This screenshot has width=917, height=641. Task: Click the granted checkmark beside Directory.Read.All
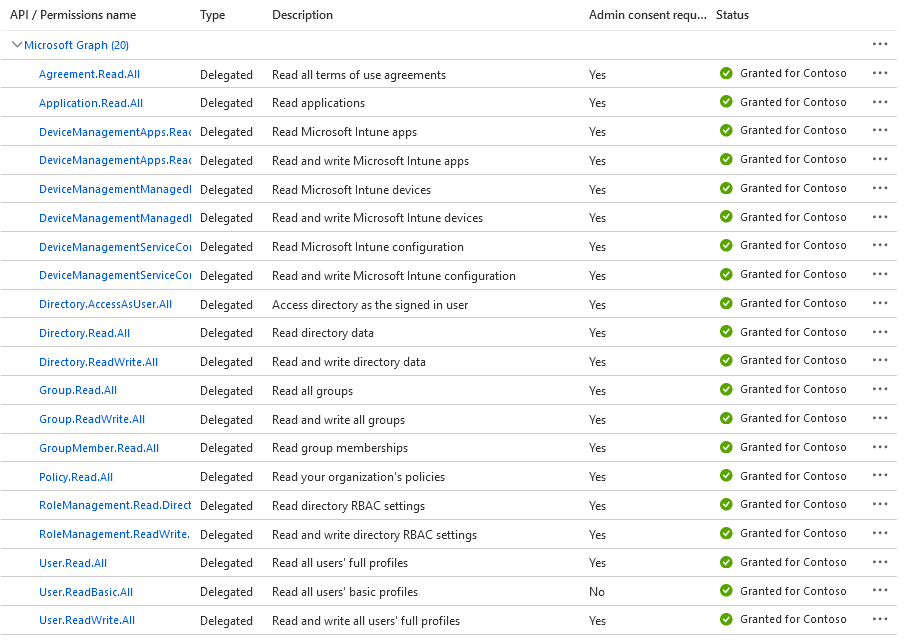tap(726, 332)
